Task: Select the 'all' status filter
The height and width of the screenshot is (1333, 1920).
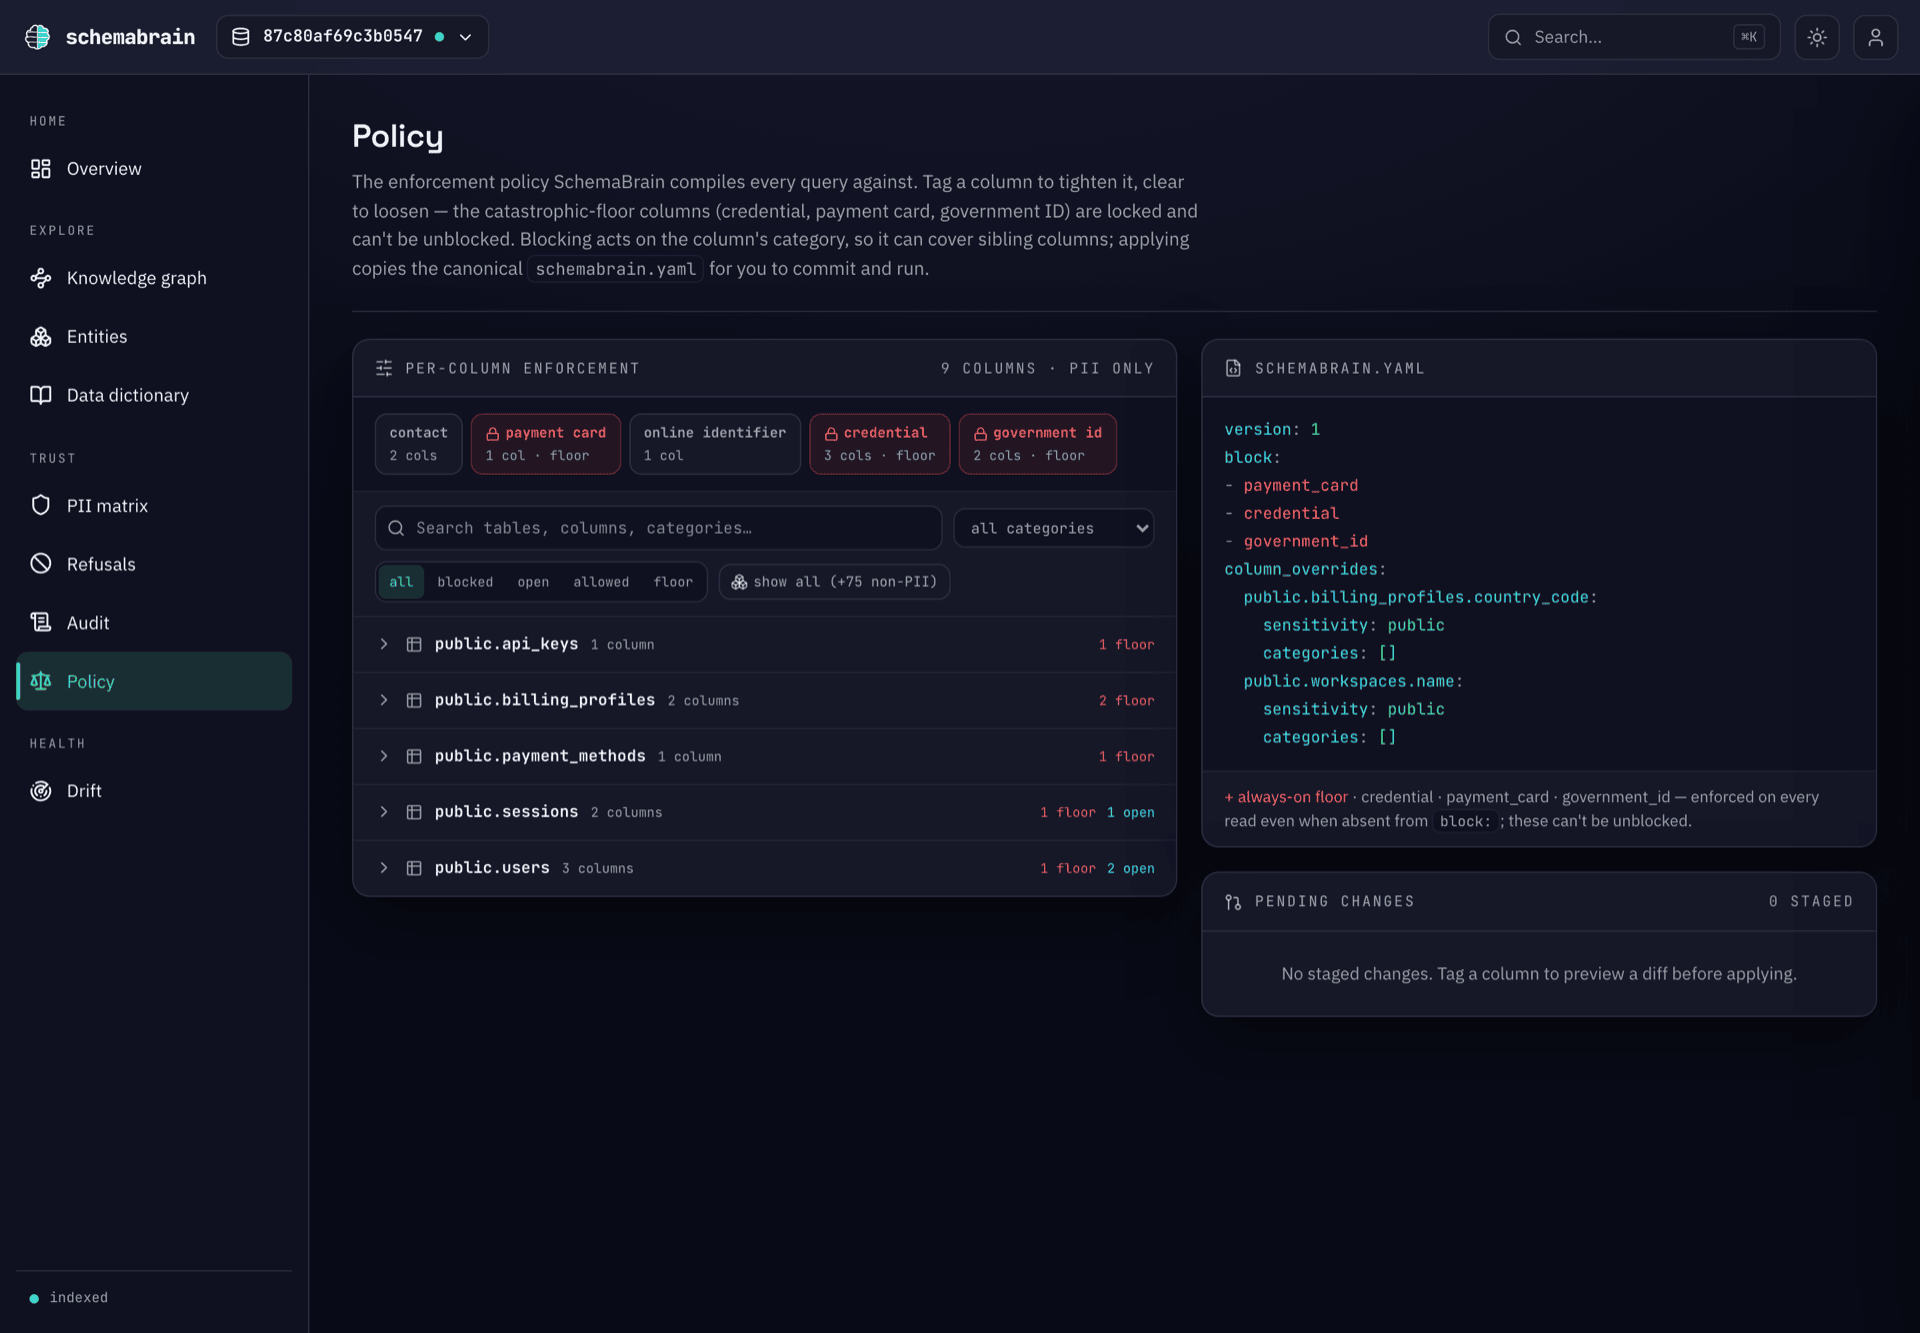Action: 401,582
